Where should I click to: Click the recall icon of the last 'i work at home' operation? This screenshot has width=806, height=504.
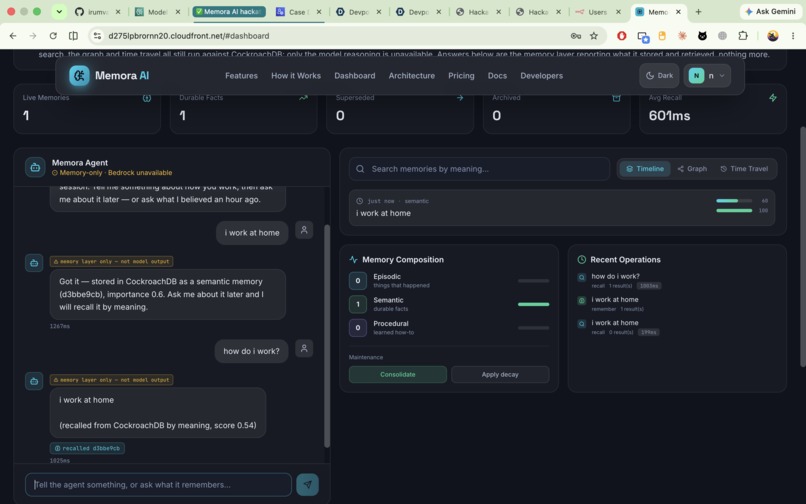click(581, 324)
